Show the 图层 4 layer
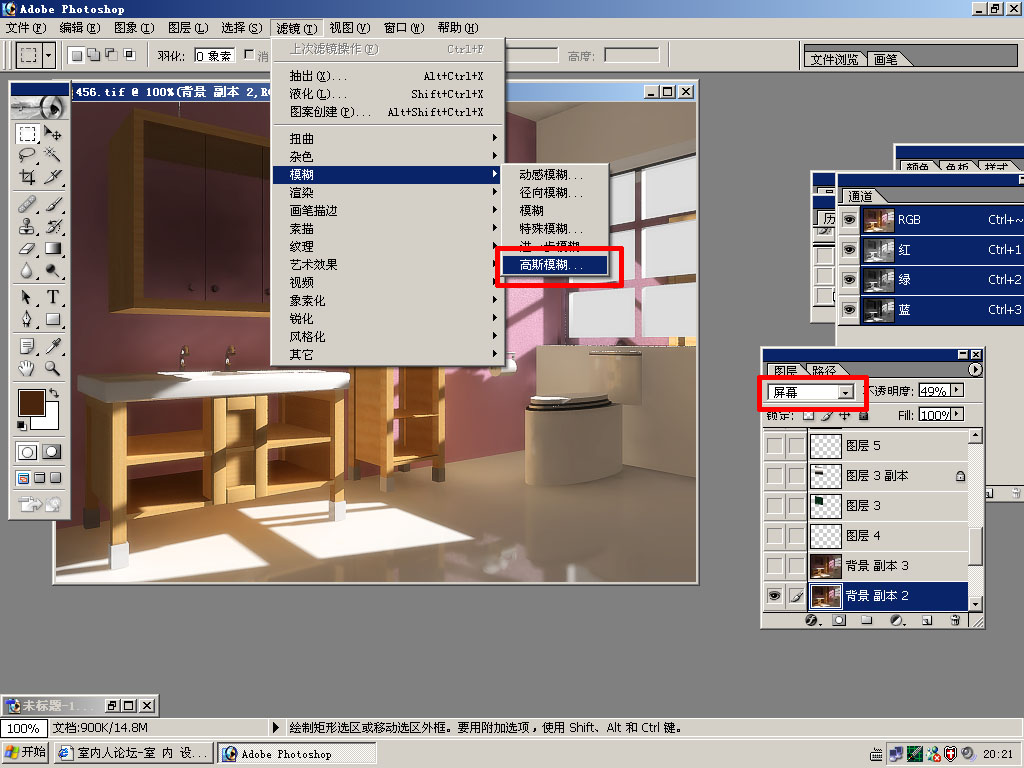1024x768 pixels. click(x=775, y=536)
